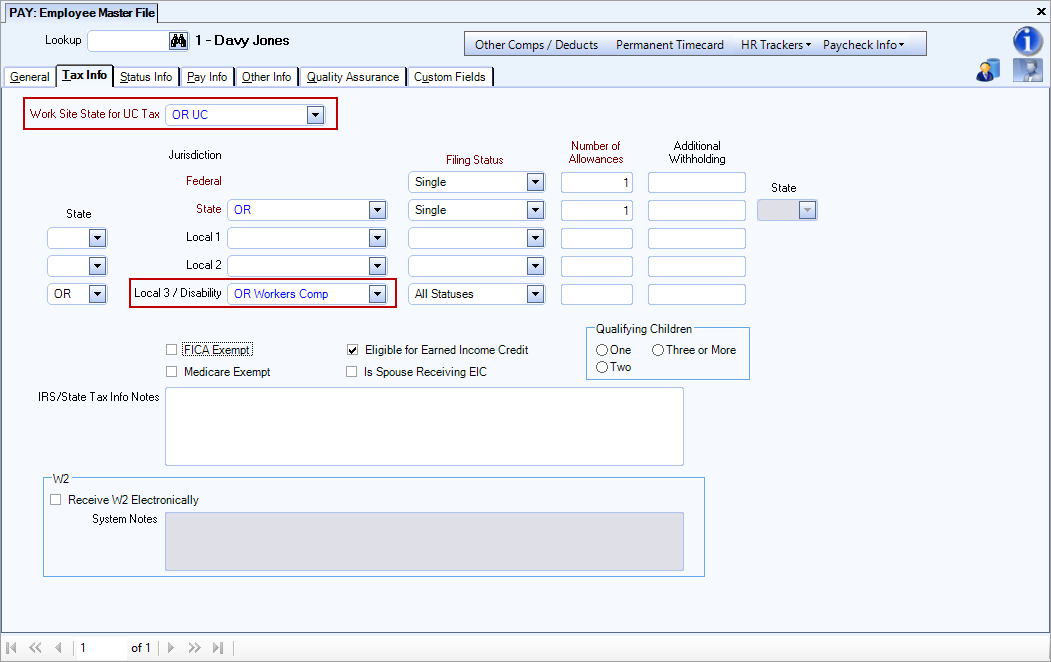Open the blue information icon
1051x662 pixels.
[x=1028, y=41]
